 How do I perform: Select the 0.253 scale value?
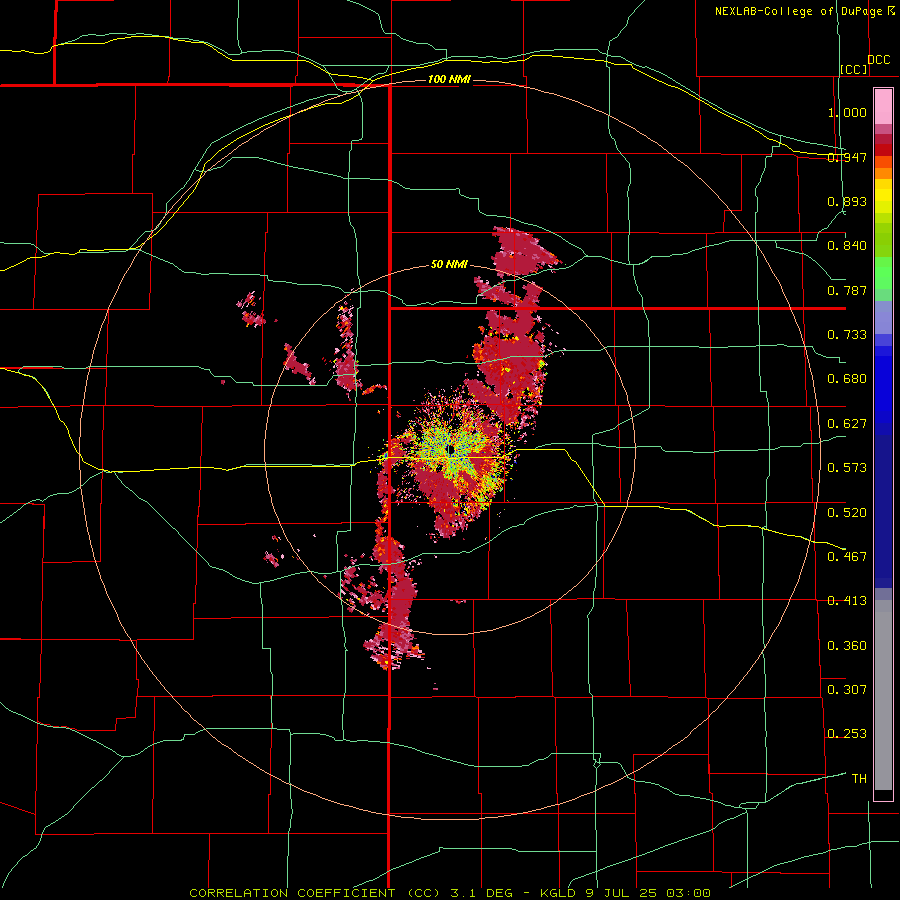point(847,734)
